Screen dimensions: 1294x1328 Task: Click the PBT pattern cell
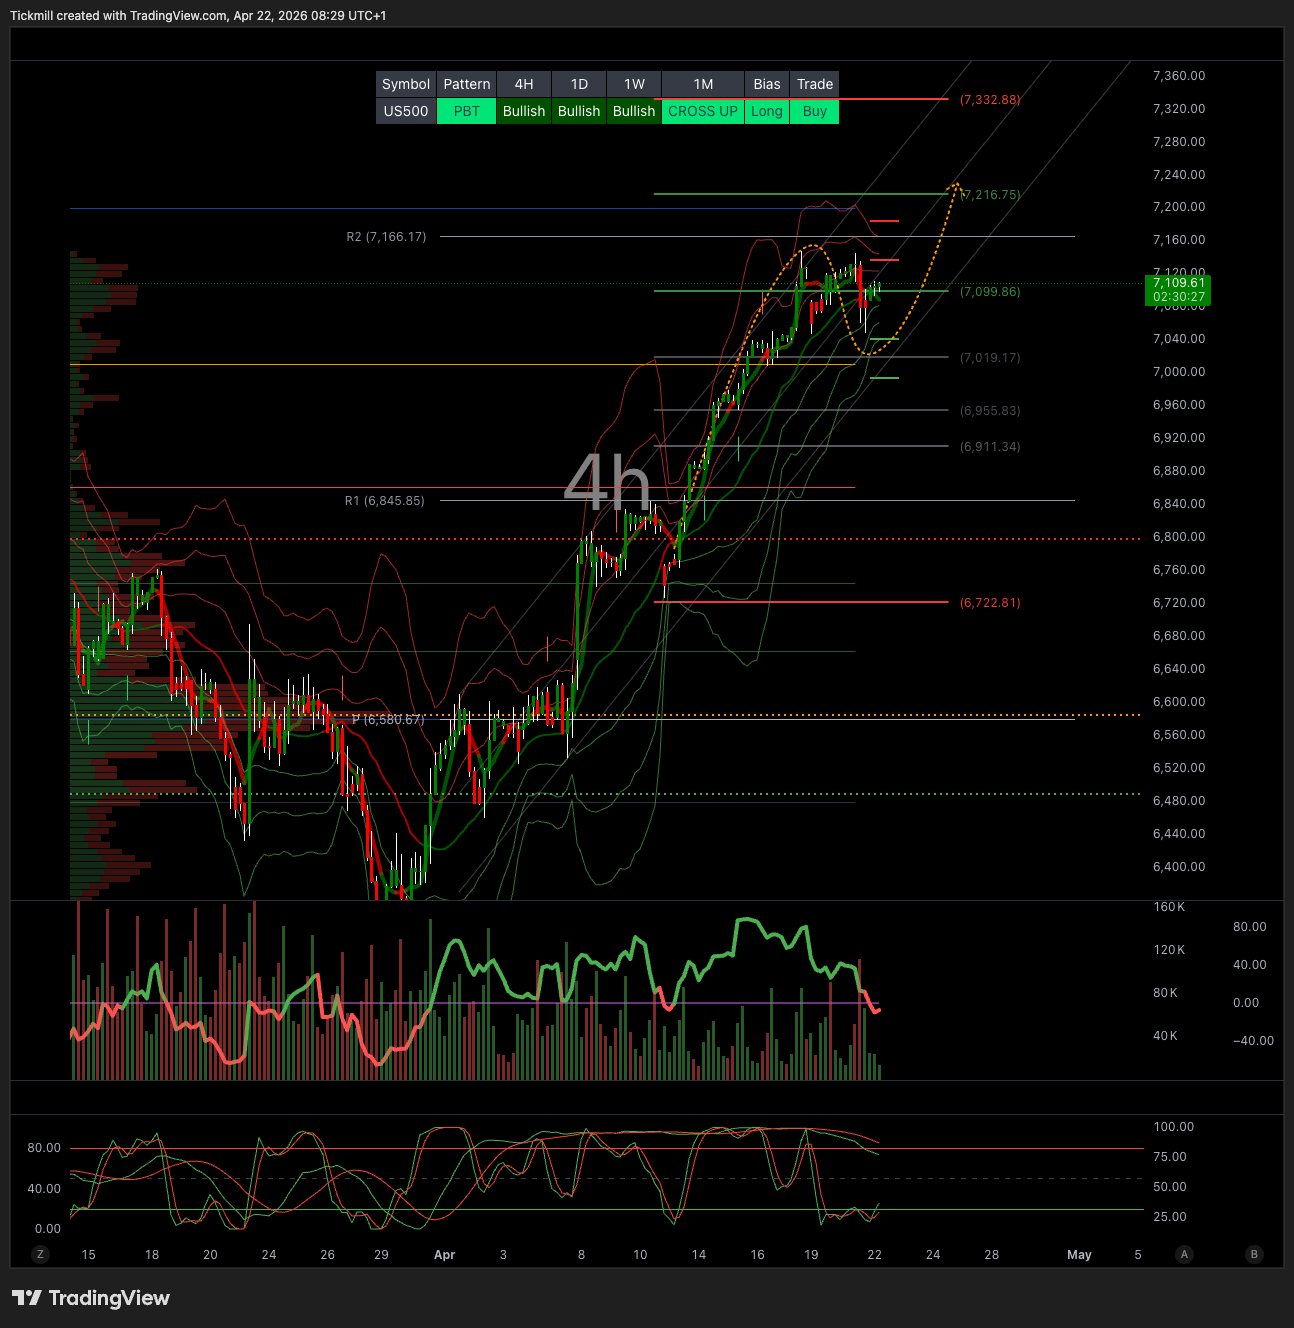[x=467, y=111]
